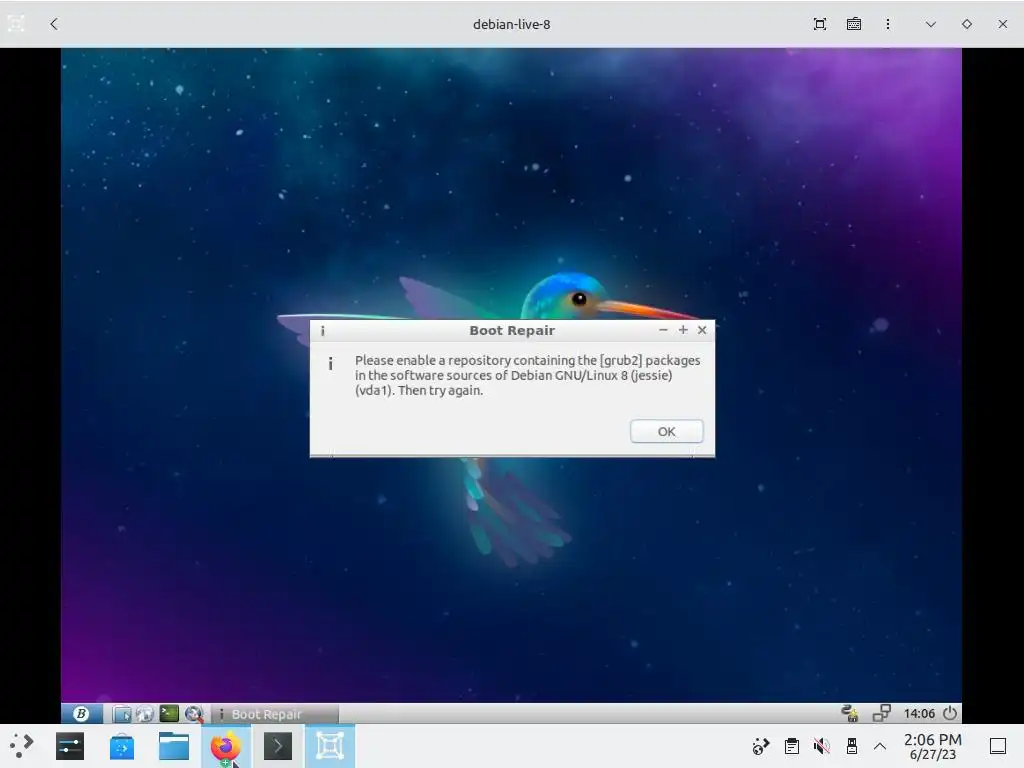Expand hidden system tray icons

(x=880, y=746)
